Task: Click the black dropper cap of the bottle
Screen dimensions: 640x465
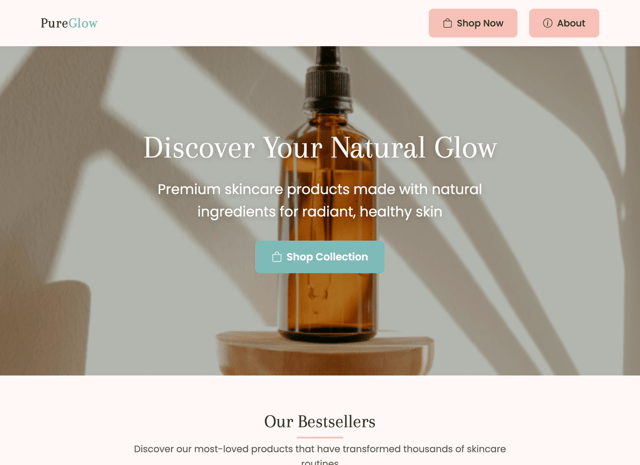Action: coord(328,78)
